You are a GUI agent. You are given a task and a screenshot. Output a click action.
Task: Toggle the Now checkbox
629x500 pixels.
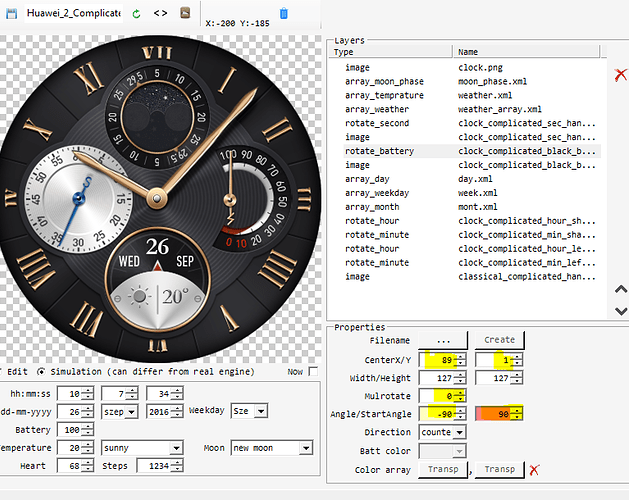(314, 372)
